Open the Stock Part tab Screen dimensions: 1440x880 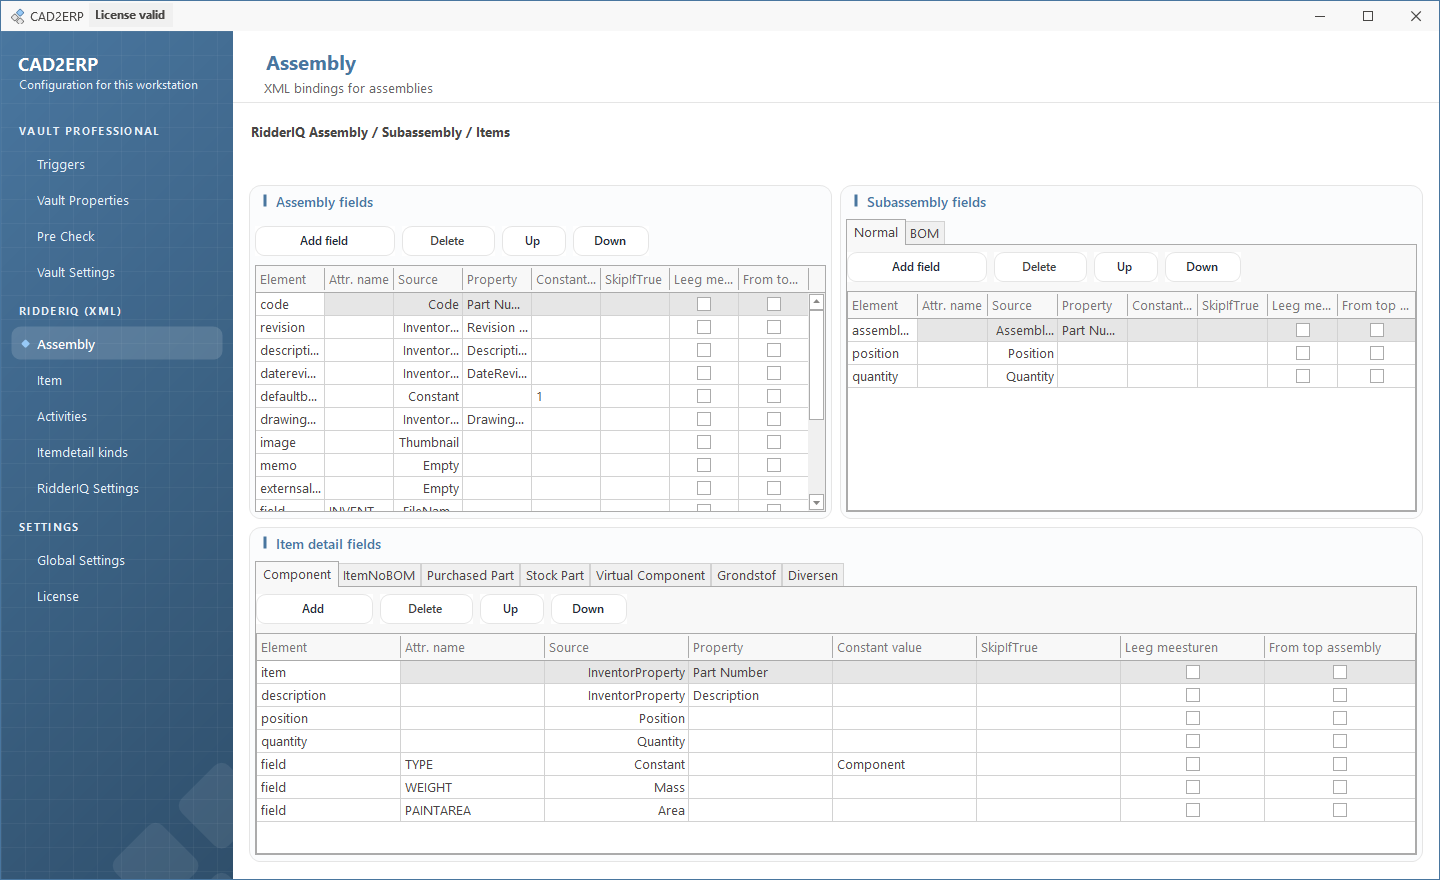click(x=555, y=575)
